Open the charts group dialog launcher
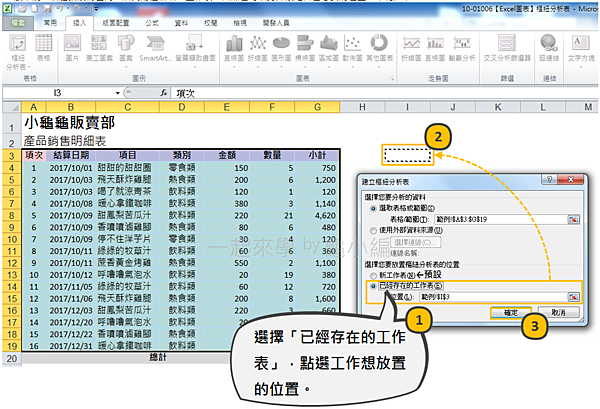The image size is (600, 409). click(391, 78)
